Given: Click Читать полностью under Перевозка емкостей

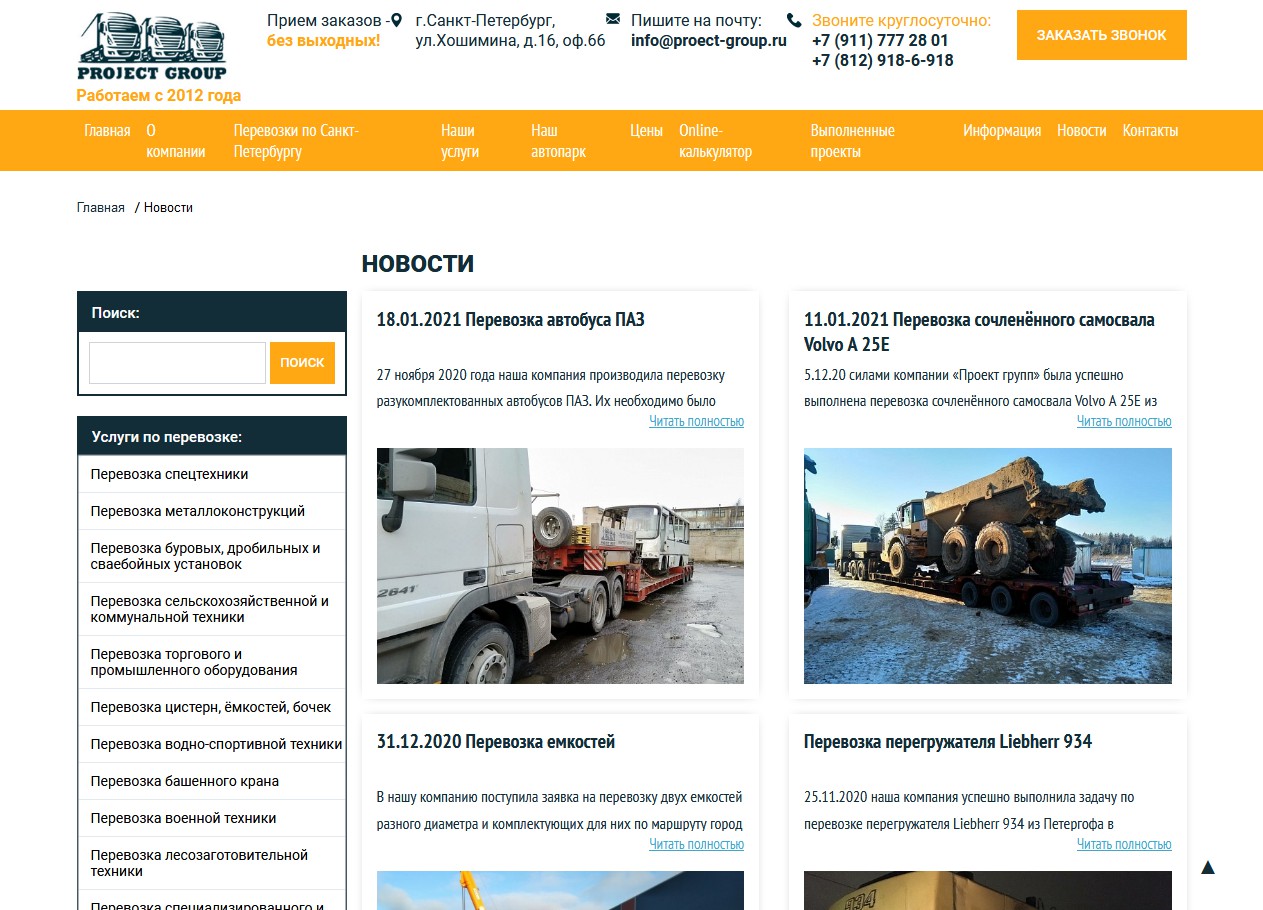Looking at the screenshot, I should (696, 844).
